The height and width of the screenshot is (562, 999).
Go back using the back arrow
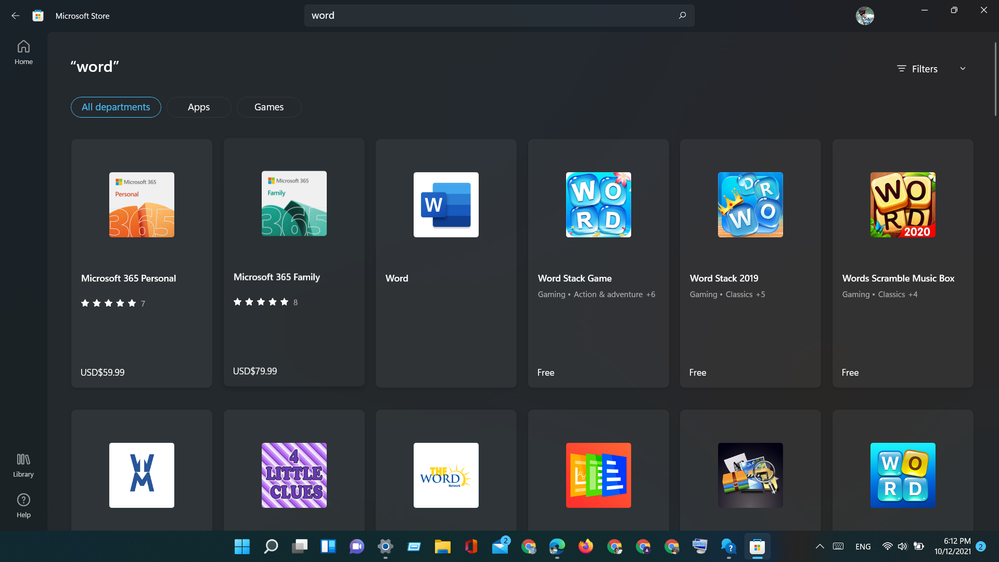coord(15,16)
